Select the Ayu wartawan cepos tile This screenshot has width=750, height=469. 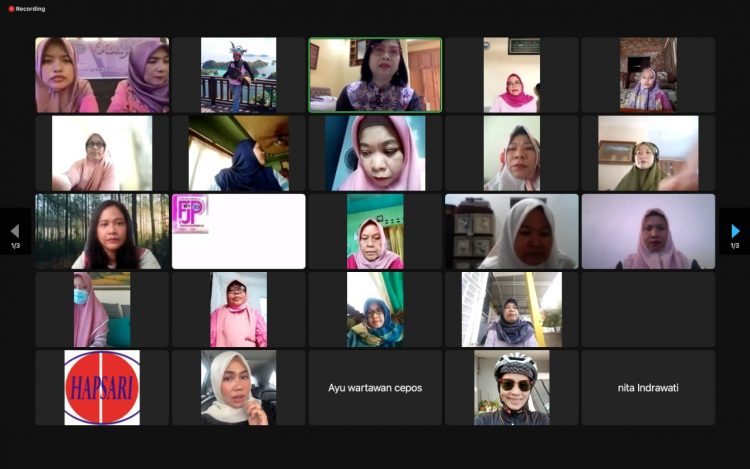click(x=375, y=387)
